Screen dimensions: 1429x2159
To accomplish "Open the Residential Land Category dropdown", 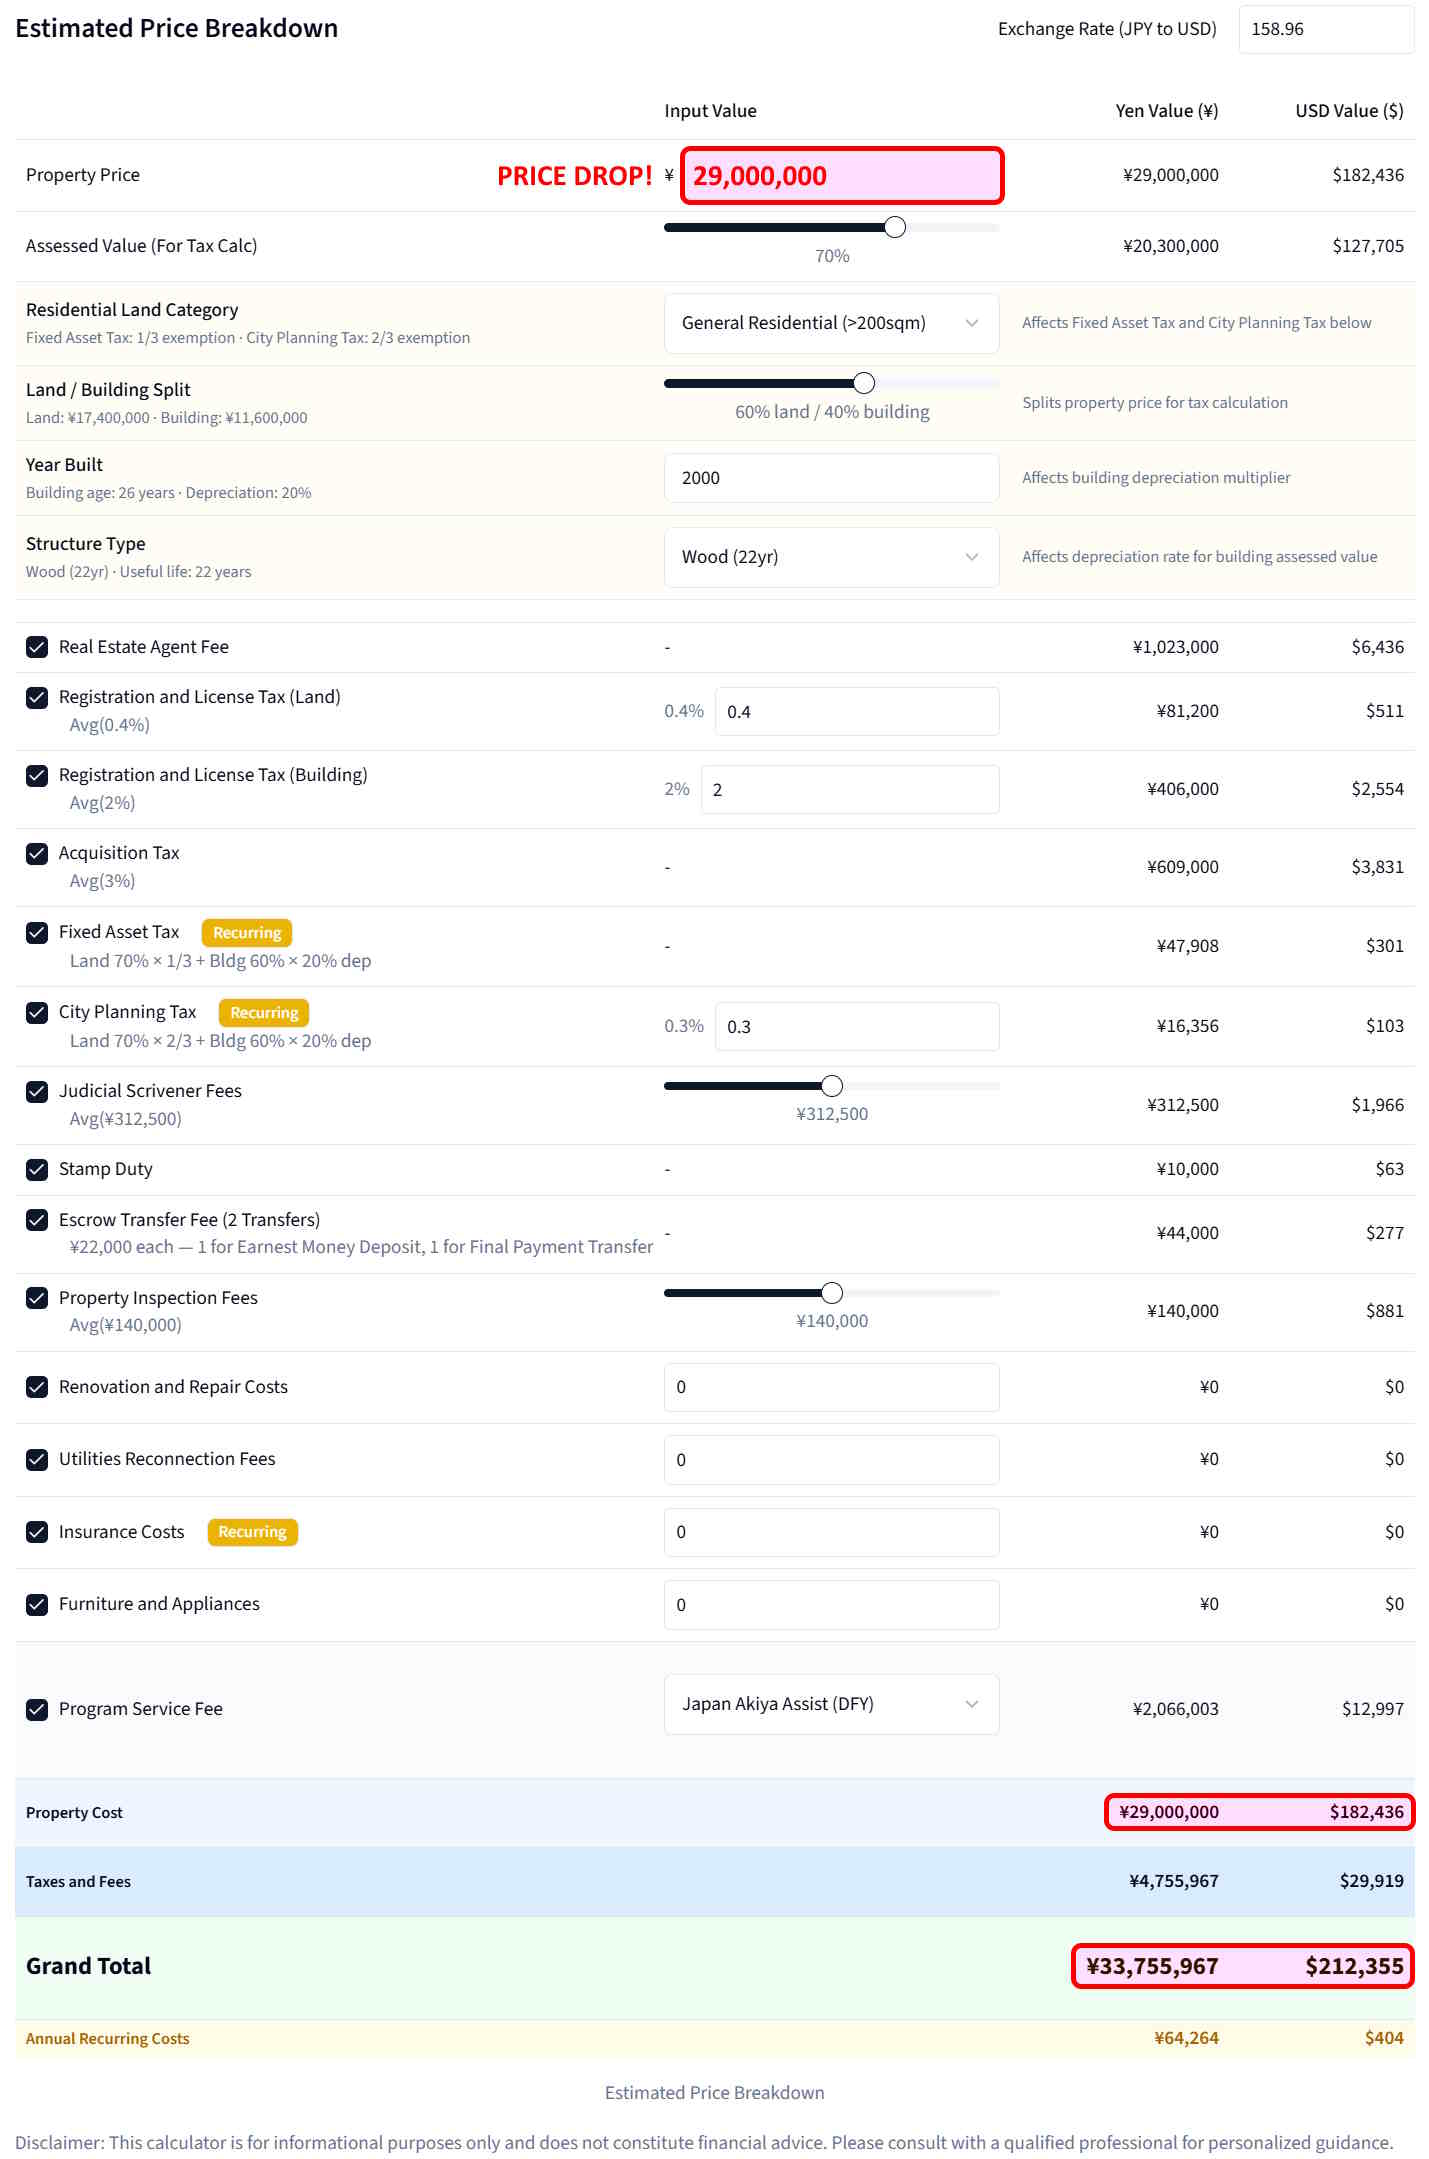I will [x=831, y=323].
